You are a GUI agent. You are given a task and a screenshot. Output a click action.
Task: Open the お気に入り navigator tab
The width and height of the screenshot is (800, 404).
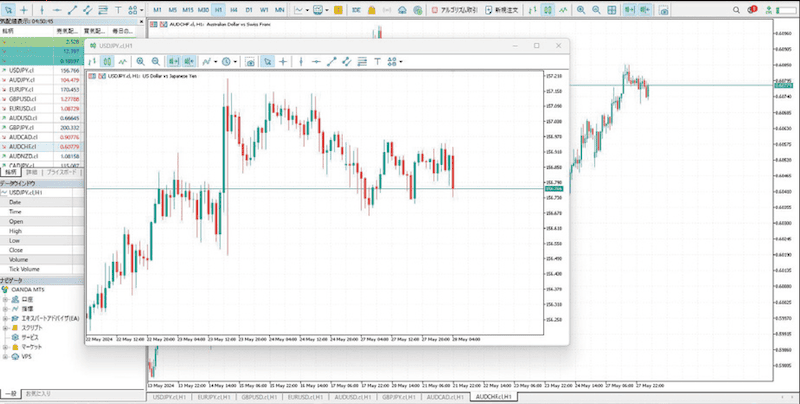pyautogui.click(x=38, y=394)
